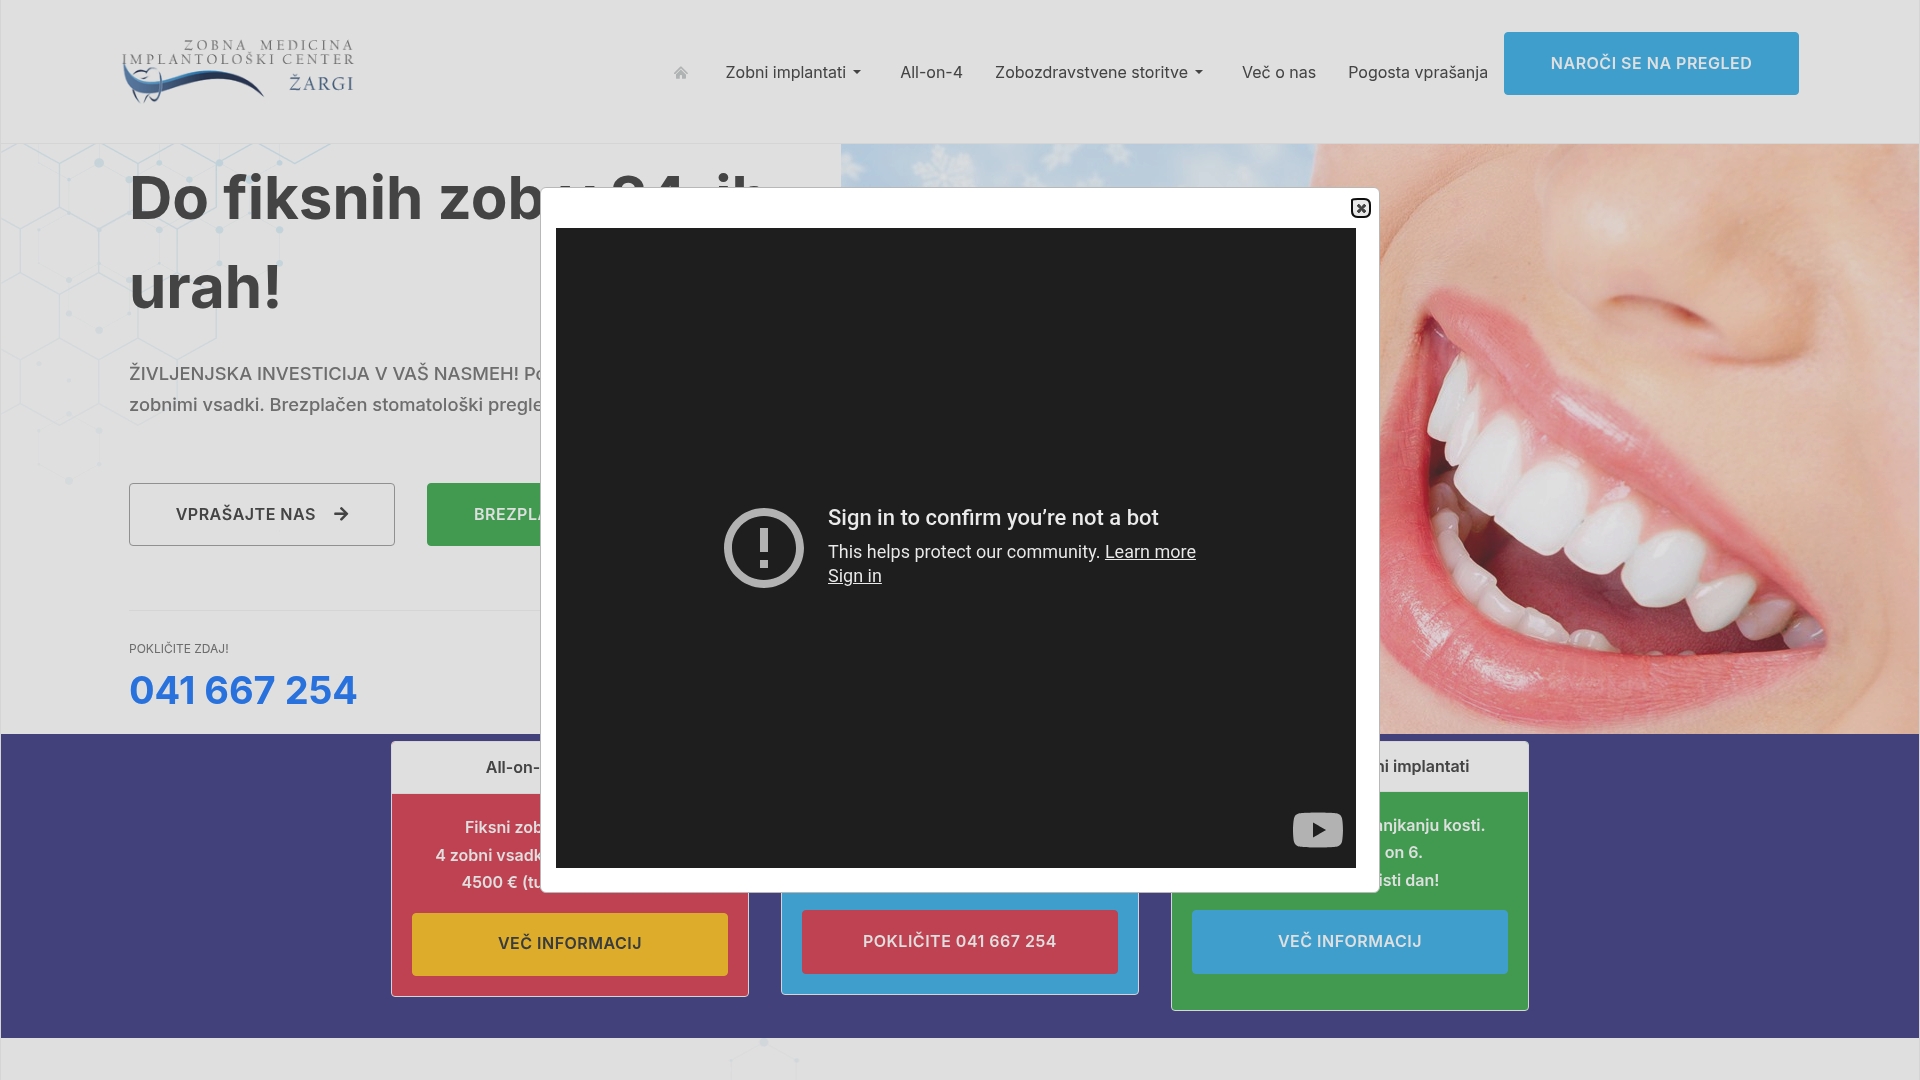This screenshot has width=1920, height=1080.
Task: Click the VPRAŠAJTE NAS button
Action: click(x=261, y=514)
